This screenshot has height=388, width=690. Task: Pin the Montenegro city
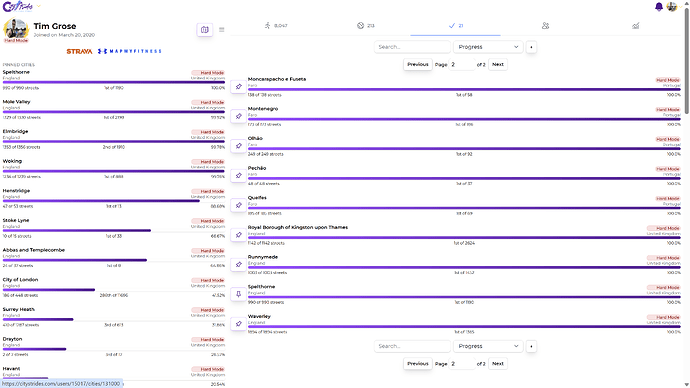pyautogui.click(x=239, y=116)
